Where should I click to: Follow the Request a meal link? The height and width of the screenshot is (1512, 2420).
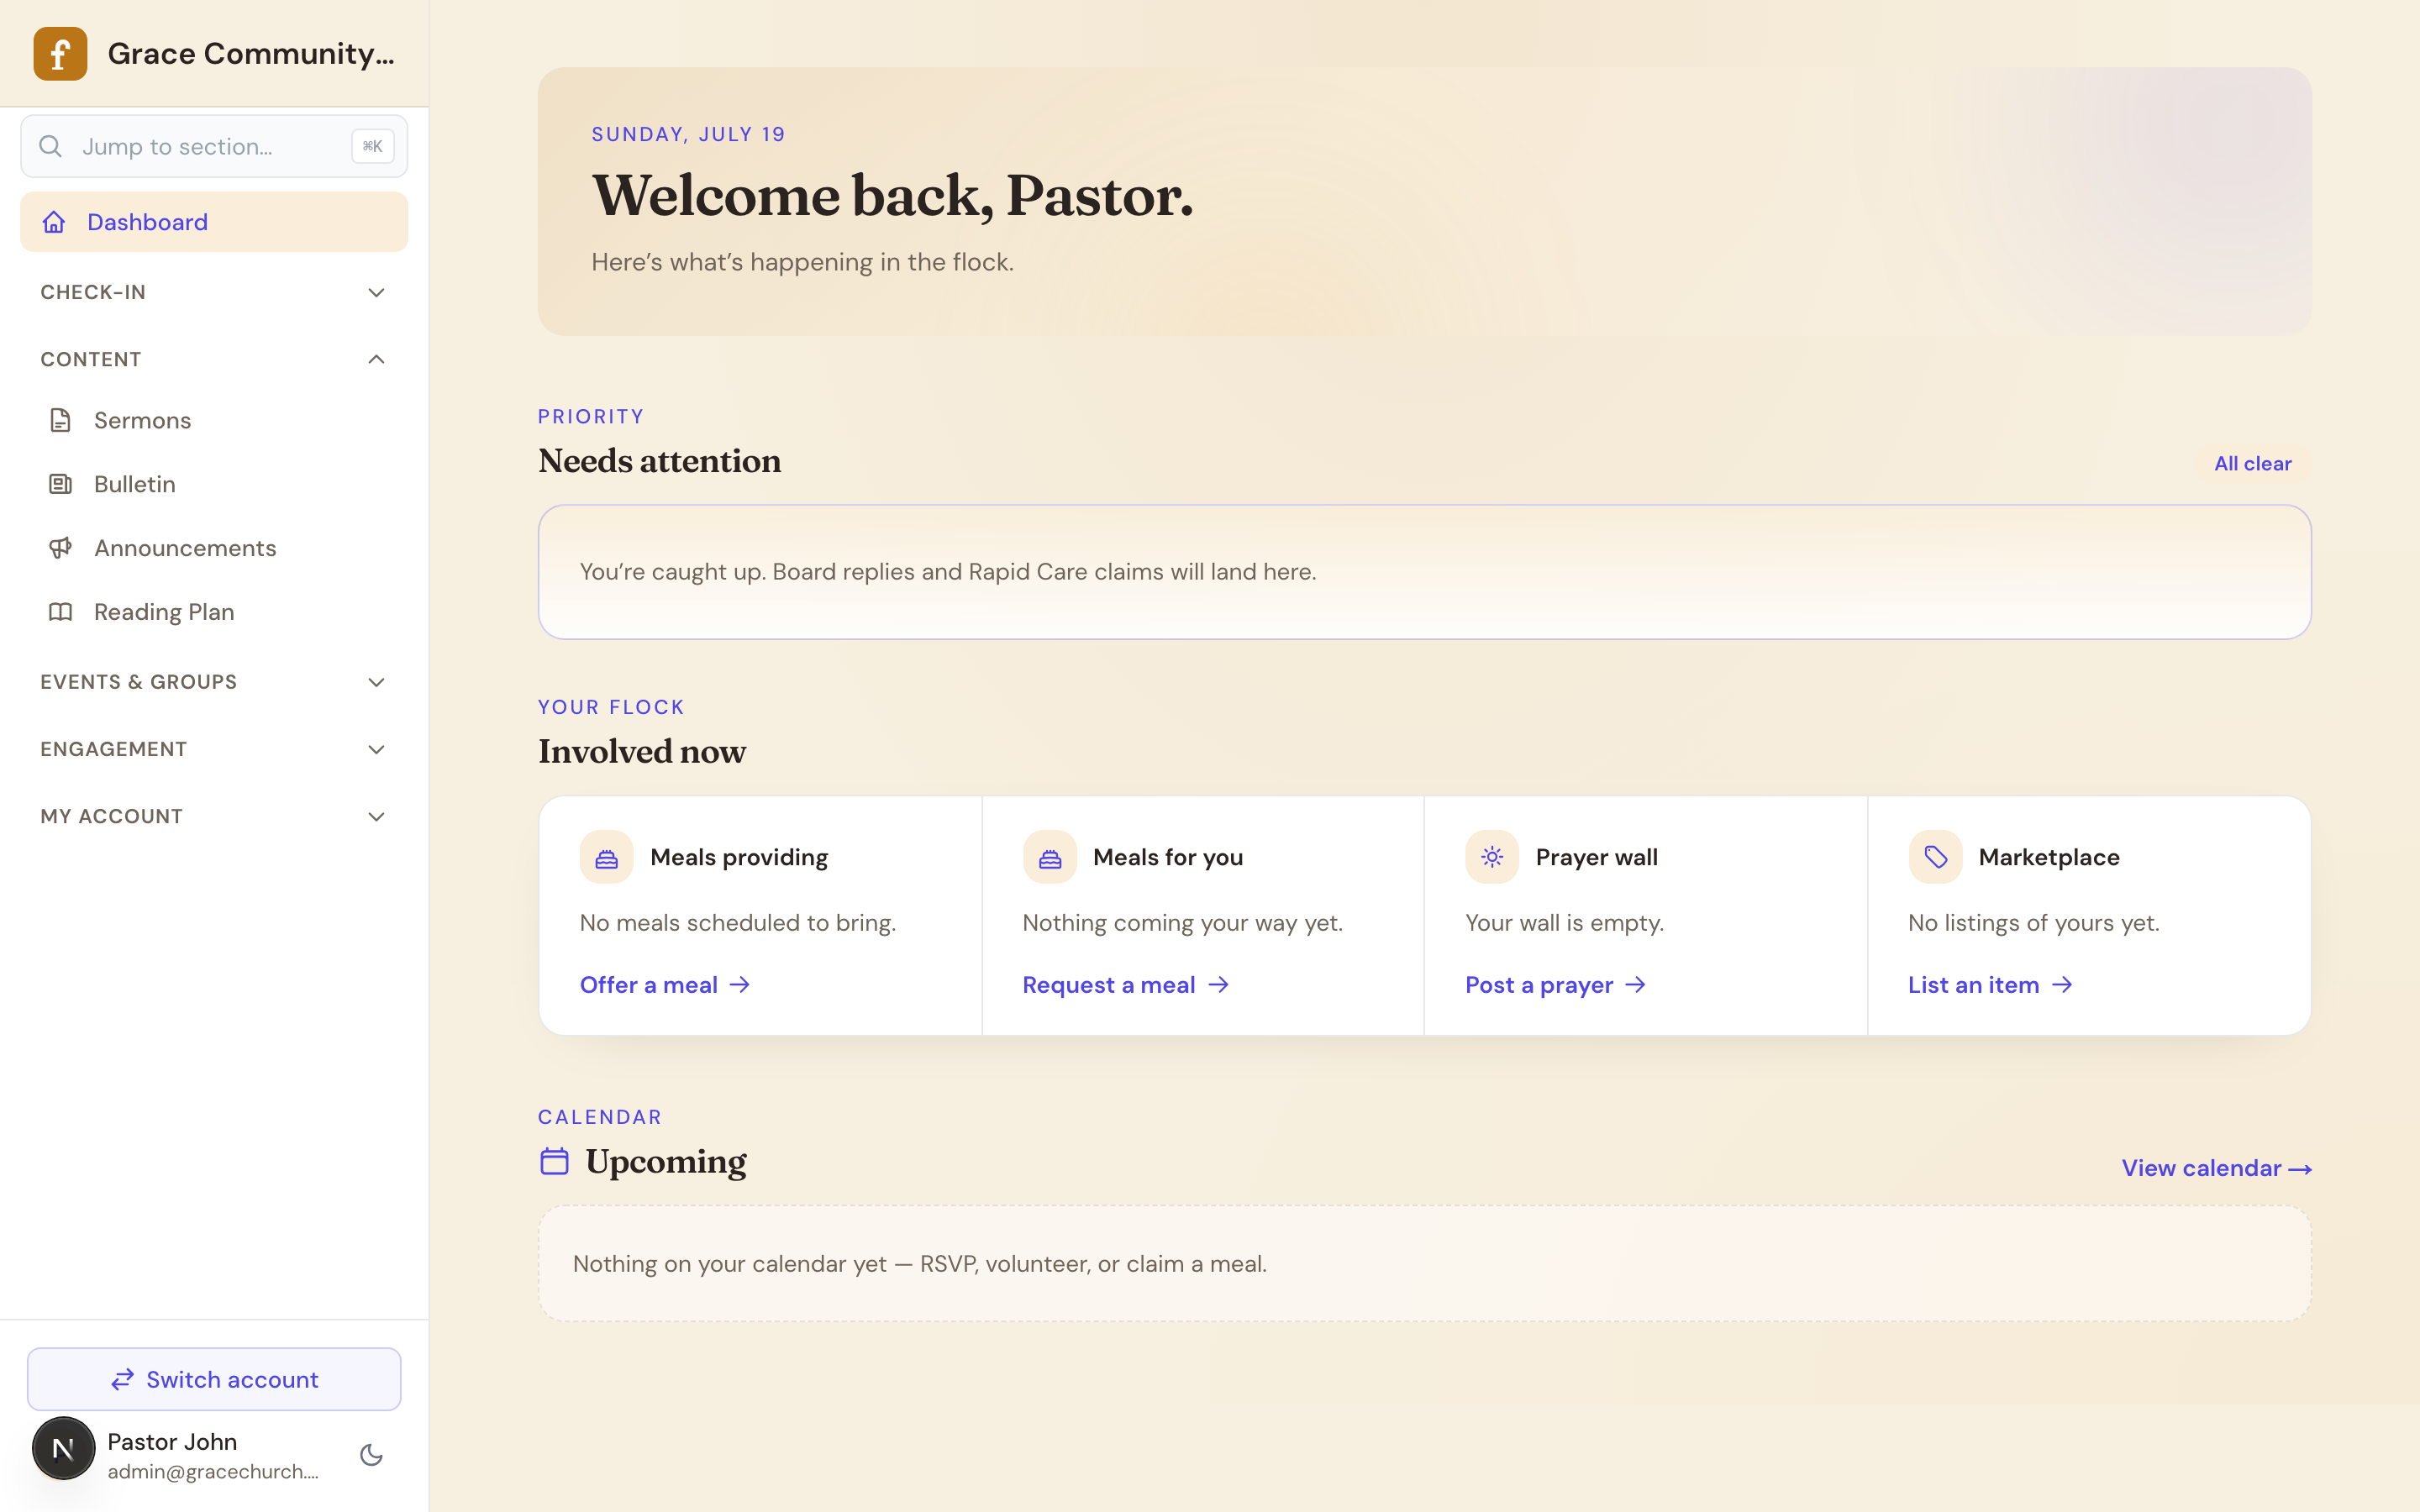pos(1126,985)
